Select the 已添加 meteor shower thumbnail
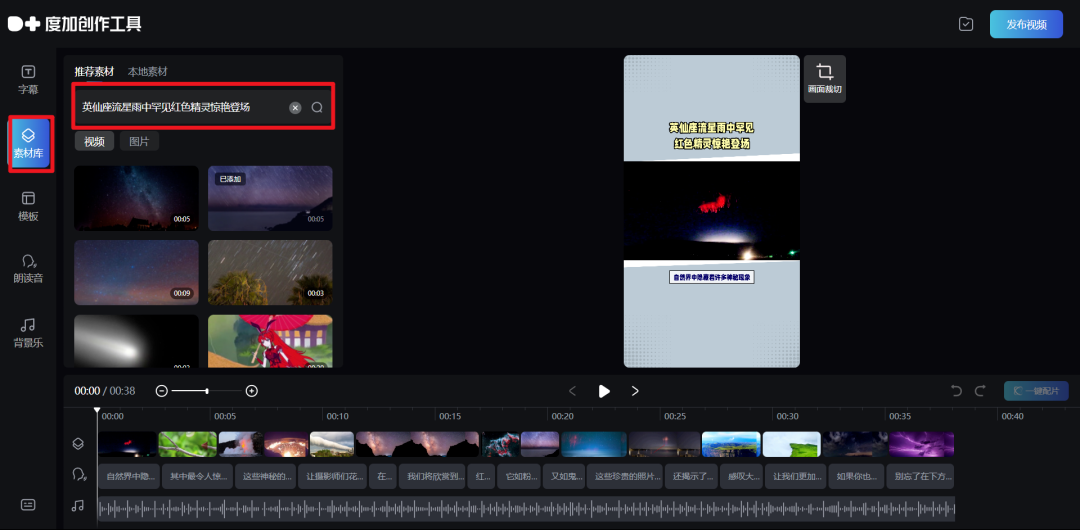The height and width of the screenshot is (530, 1080). tap(270, 198)
